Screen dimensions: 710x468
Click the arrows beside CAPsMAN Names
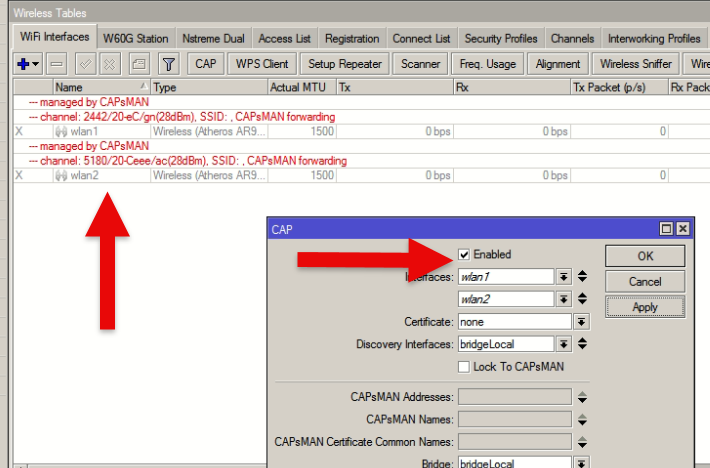coord(582,420)
